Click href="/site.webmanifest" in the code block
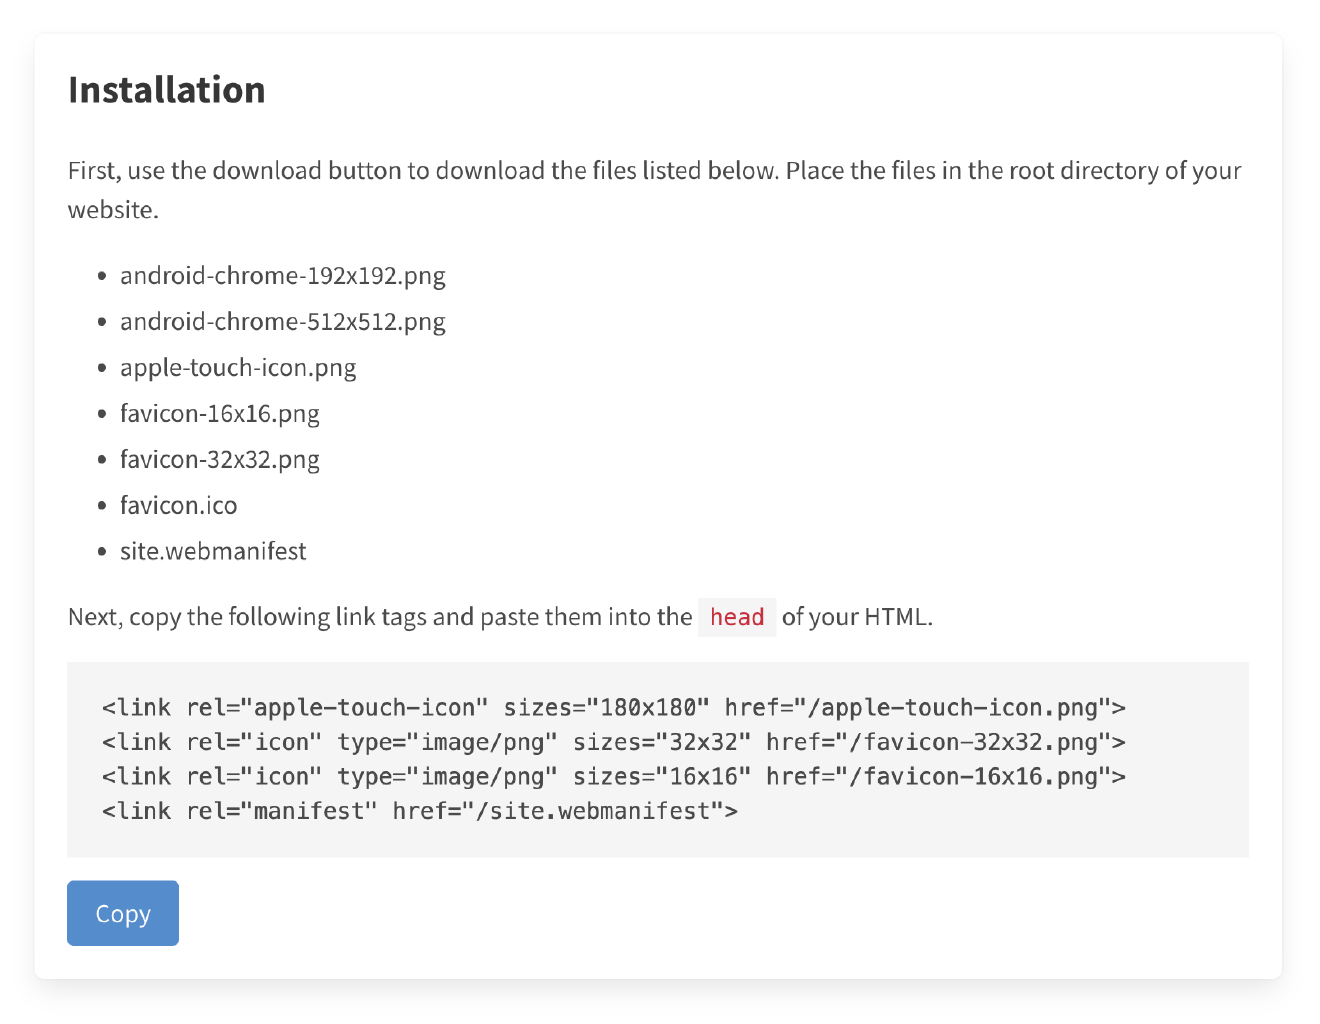This screenshot has width=1320, height=1024. pyautogui.click(x=564, y=811)
